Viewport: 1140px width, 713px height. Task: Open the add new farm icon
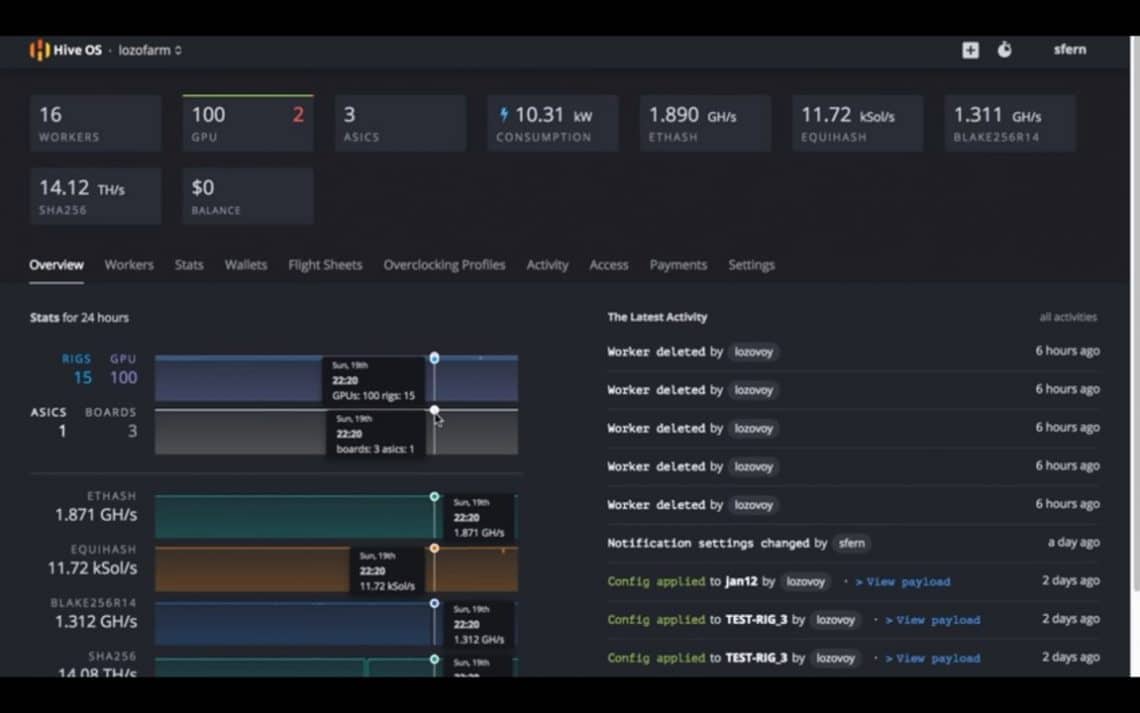(969, 49)
